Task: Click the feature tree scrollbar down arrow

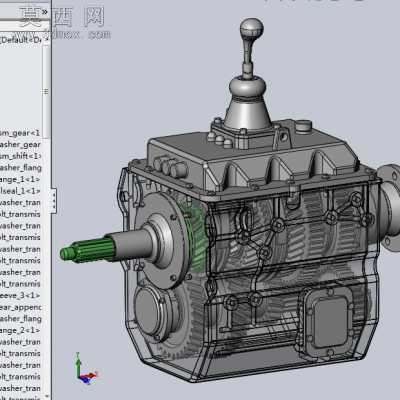Action: (x=47, y=397)
